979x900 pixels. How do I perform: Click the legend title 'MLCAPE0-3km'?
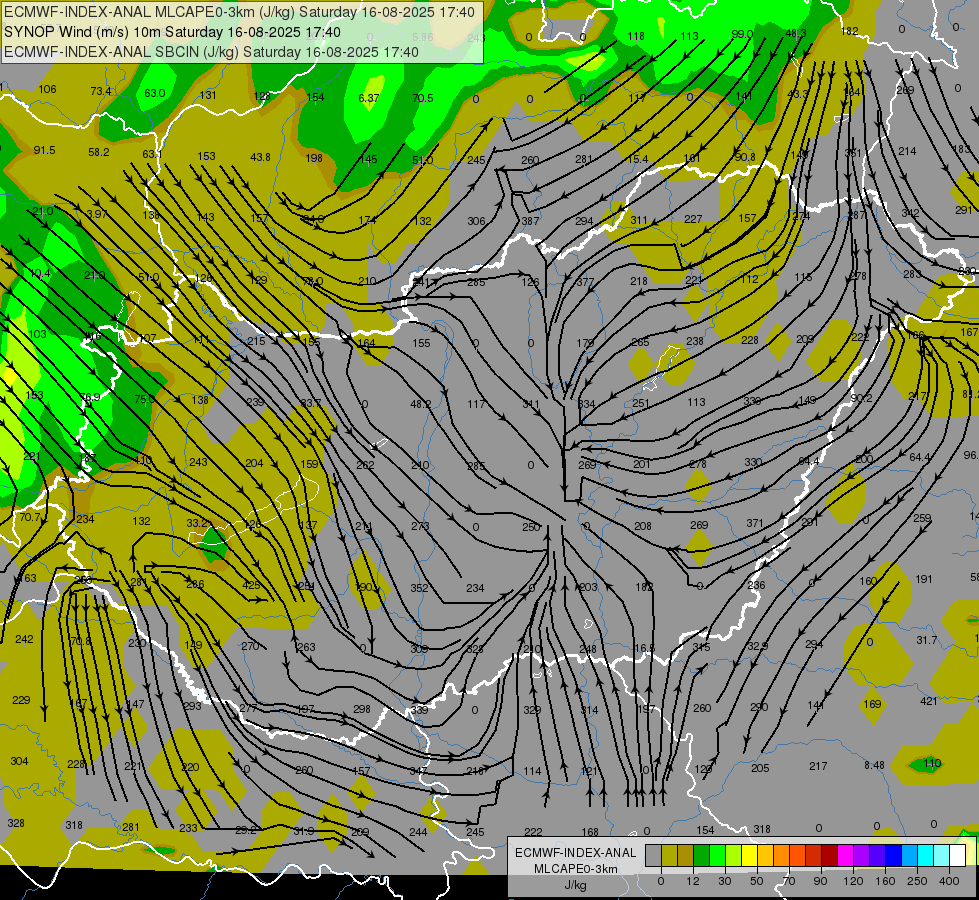click(576, 869)
